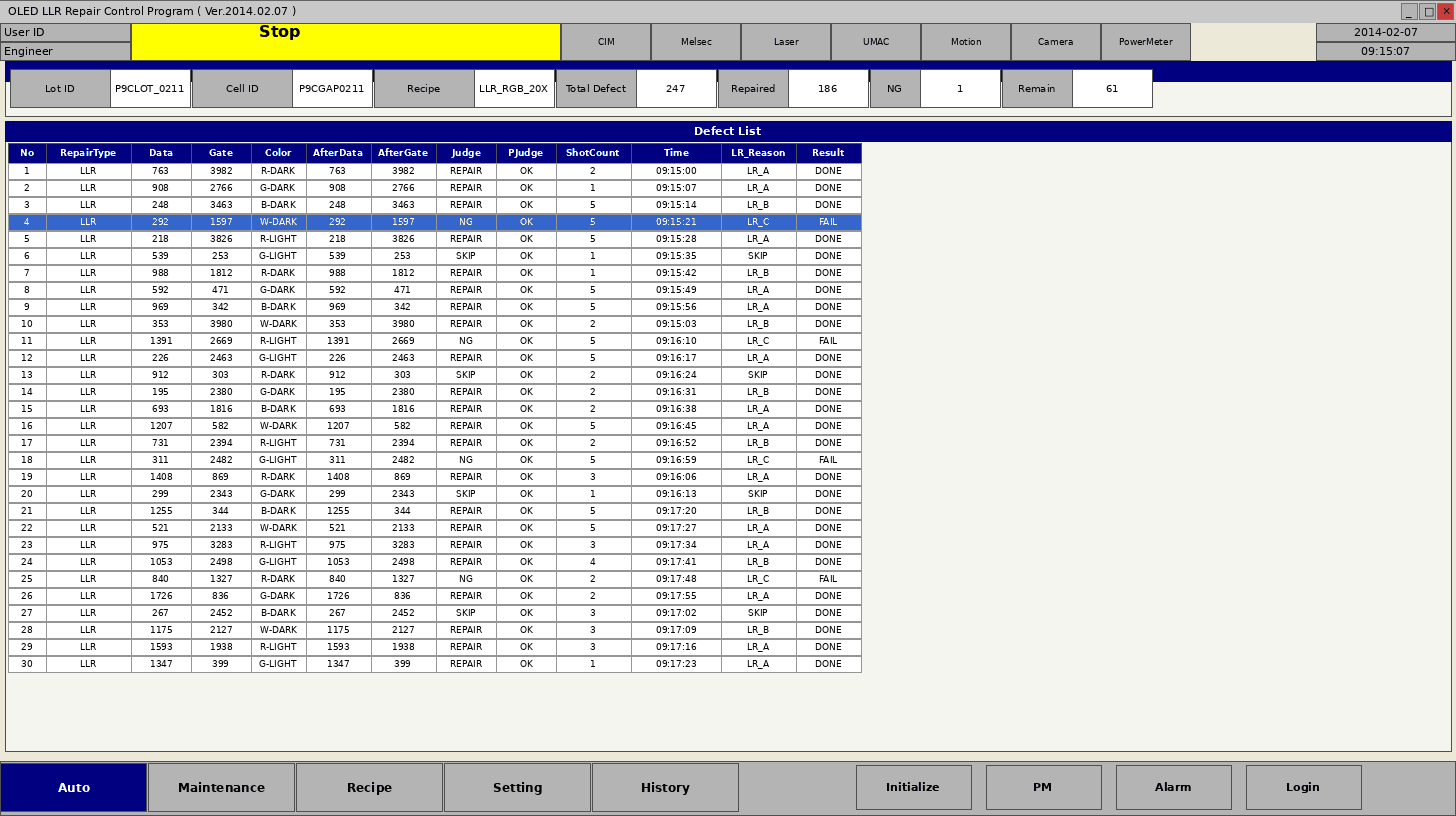
Task: Open the Motion button
Action: point(965,42)
